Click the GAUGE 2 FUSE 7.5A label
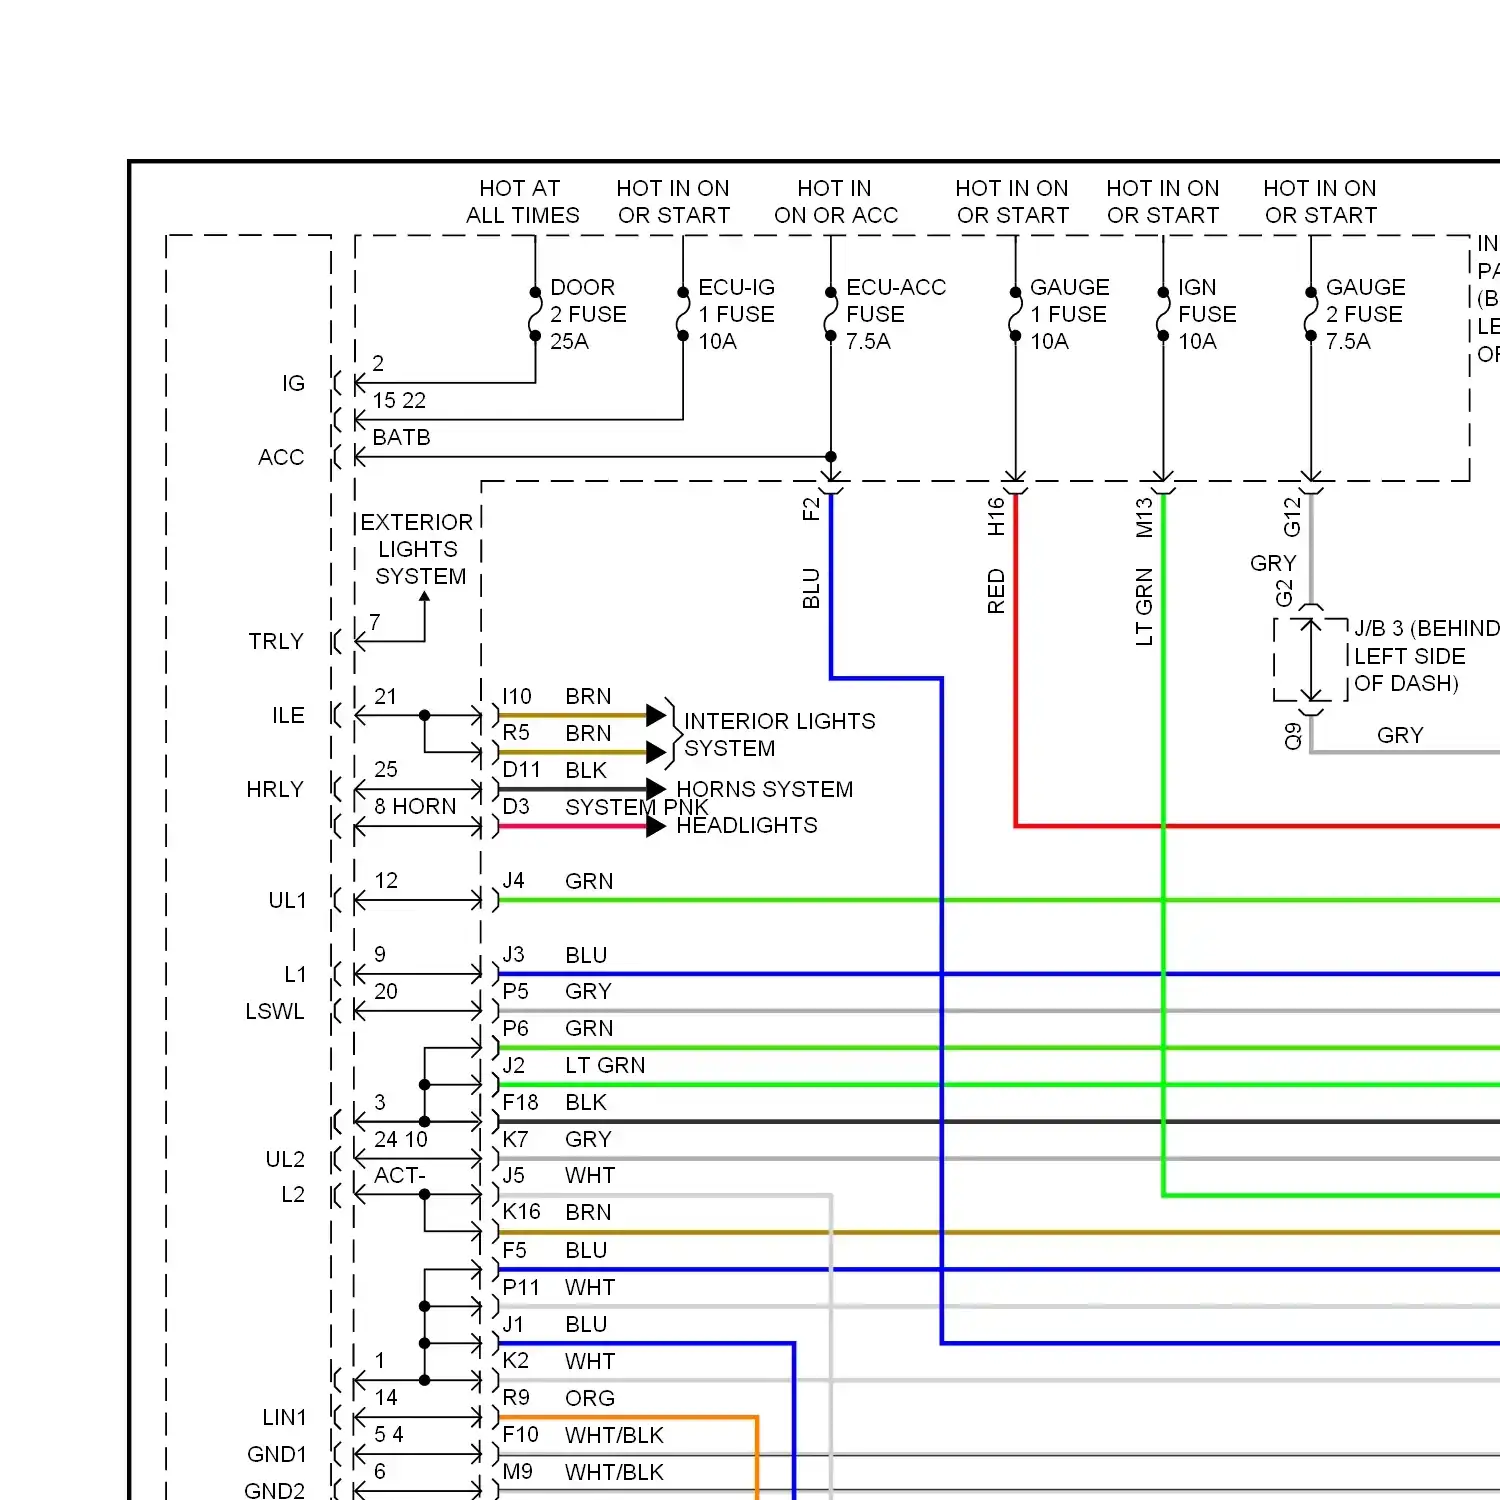This screenshot has height=1500, width=1500. [1365, 314]
